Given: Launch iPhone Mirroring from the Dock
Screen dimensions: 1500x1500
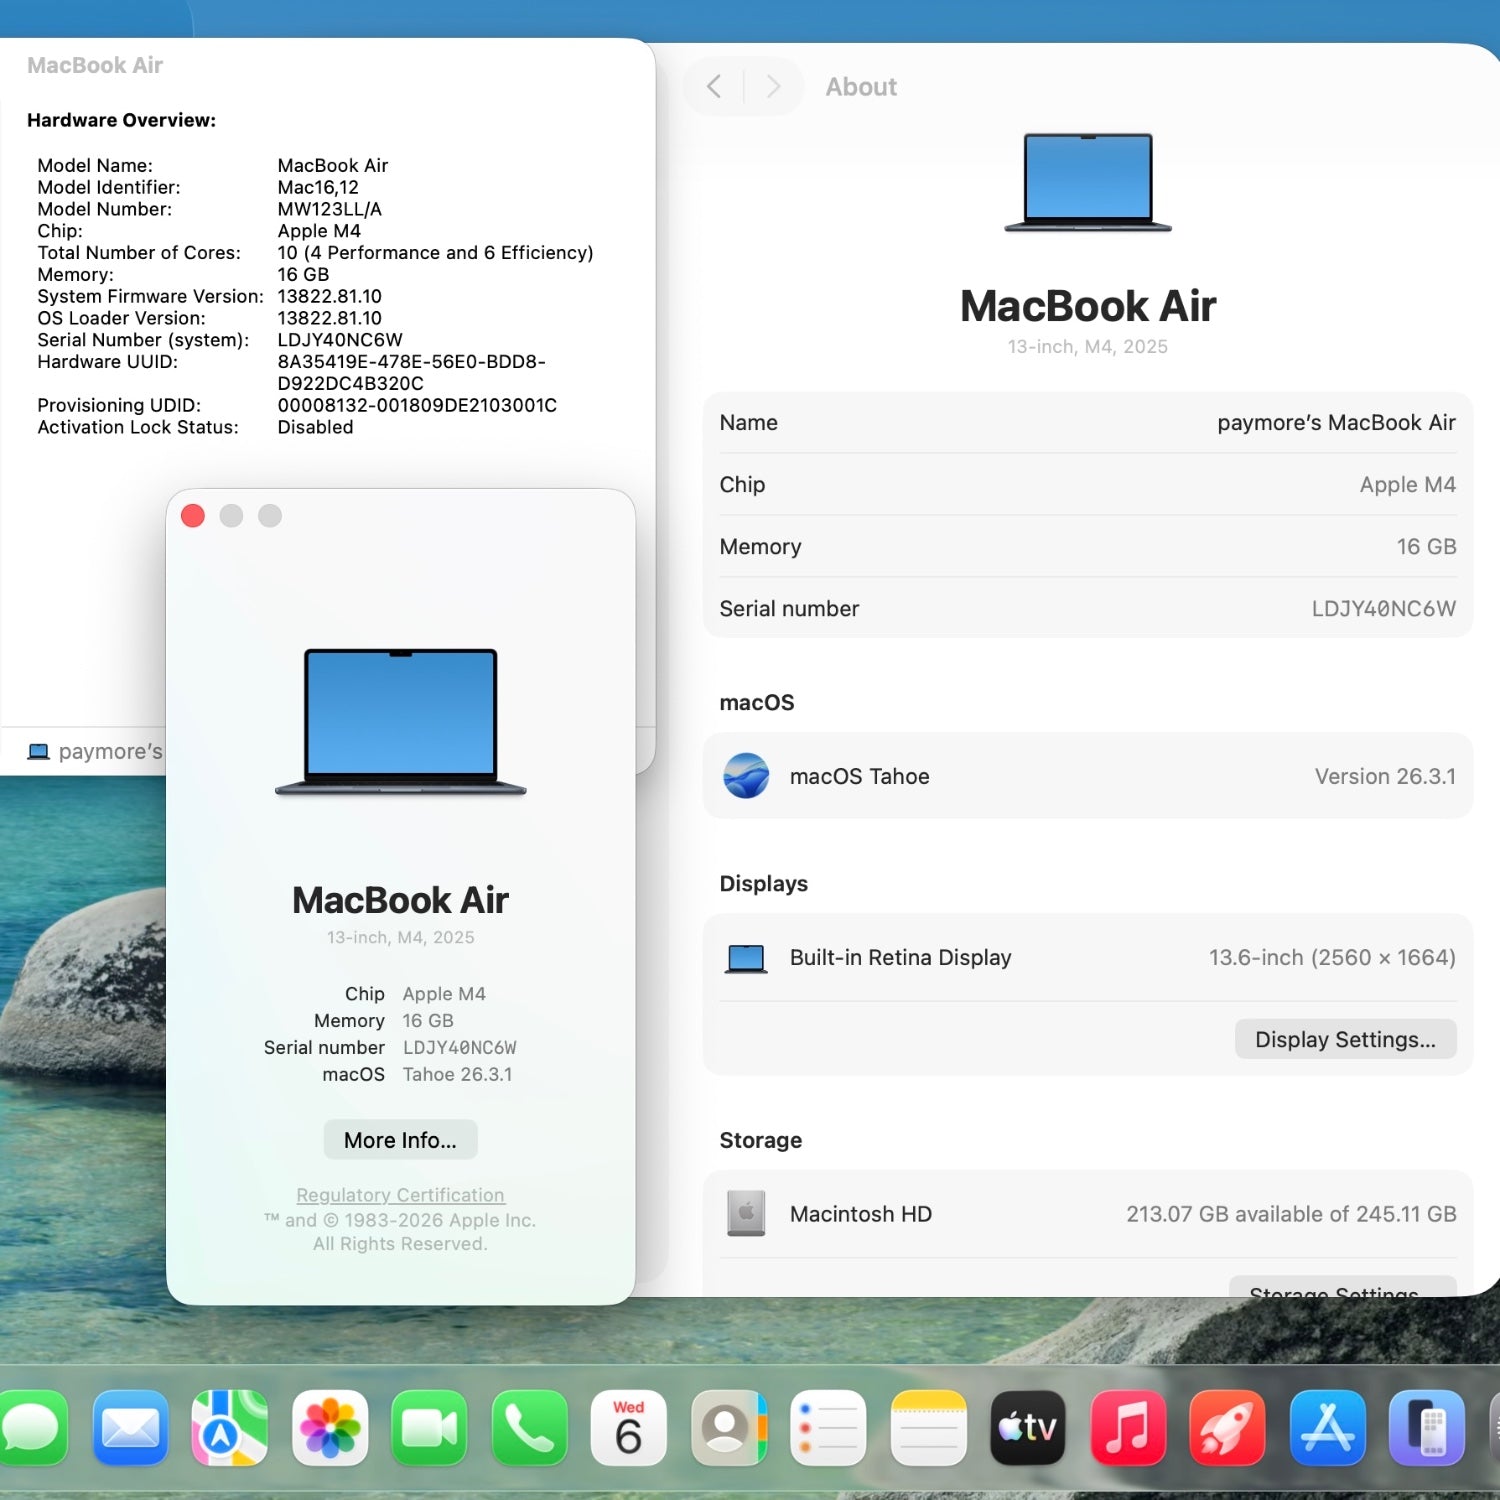Looking at the screenshot, I should click(1427, 1427).
